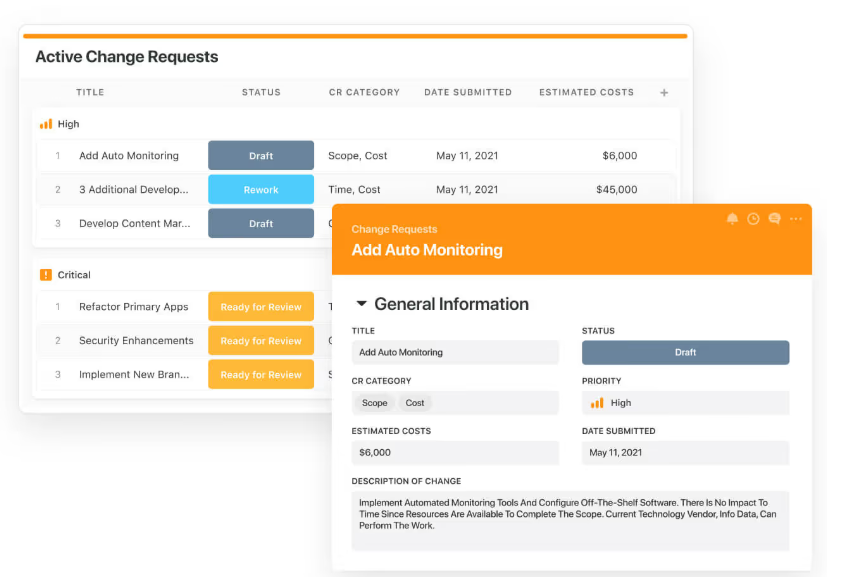863x577 pixels.
Task: Click the Description of Change text area
Action: (x=570, y=518)
